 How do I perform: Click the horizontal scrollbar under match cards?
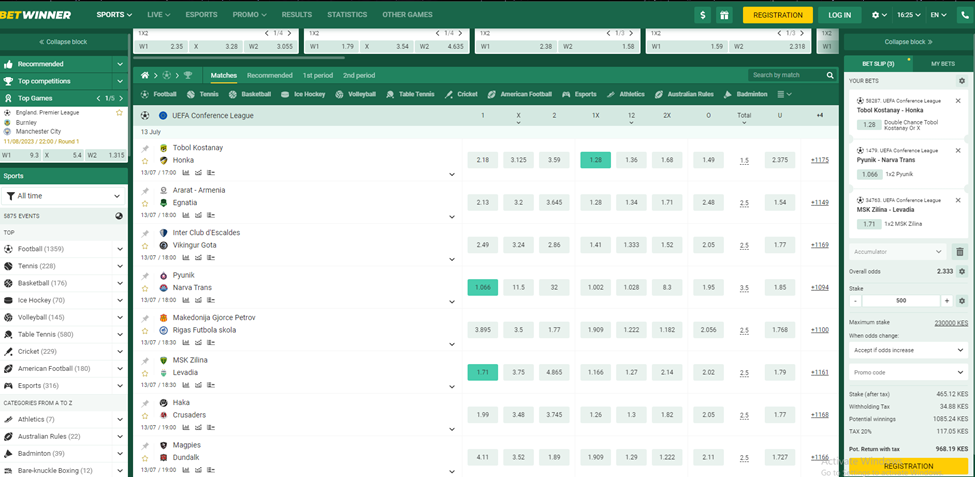239,58
